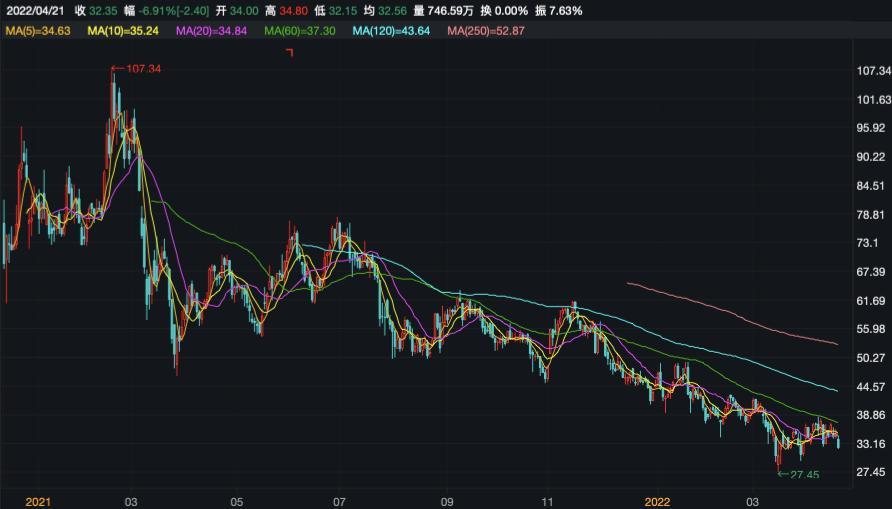Click the 2022/04/21 date in header
This screenshot has height=509, width=892.
pyautogui.click(x=35, y=10)
